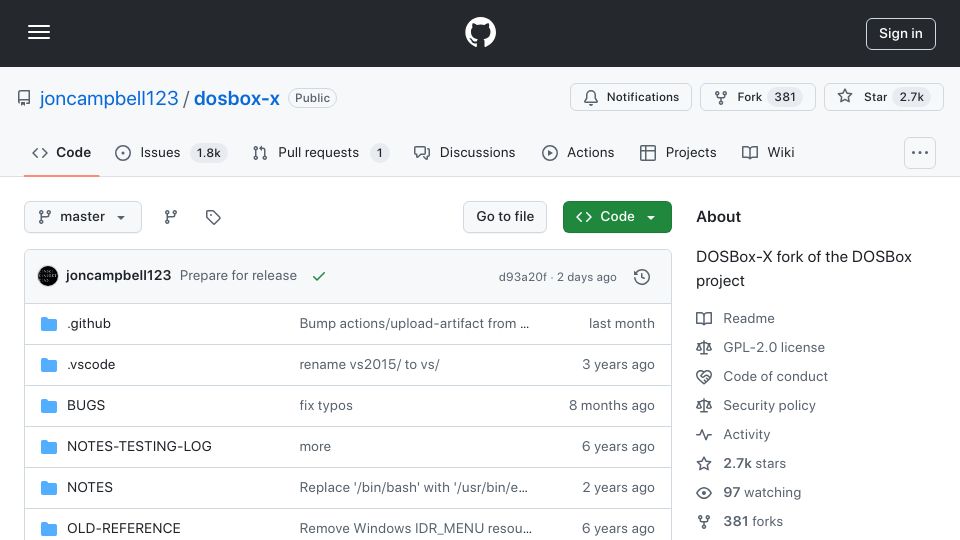Go to the Discussions tab
Viewport: 960px width, 540px height.
(x=465, y=152)
